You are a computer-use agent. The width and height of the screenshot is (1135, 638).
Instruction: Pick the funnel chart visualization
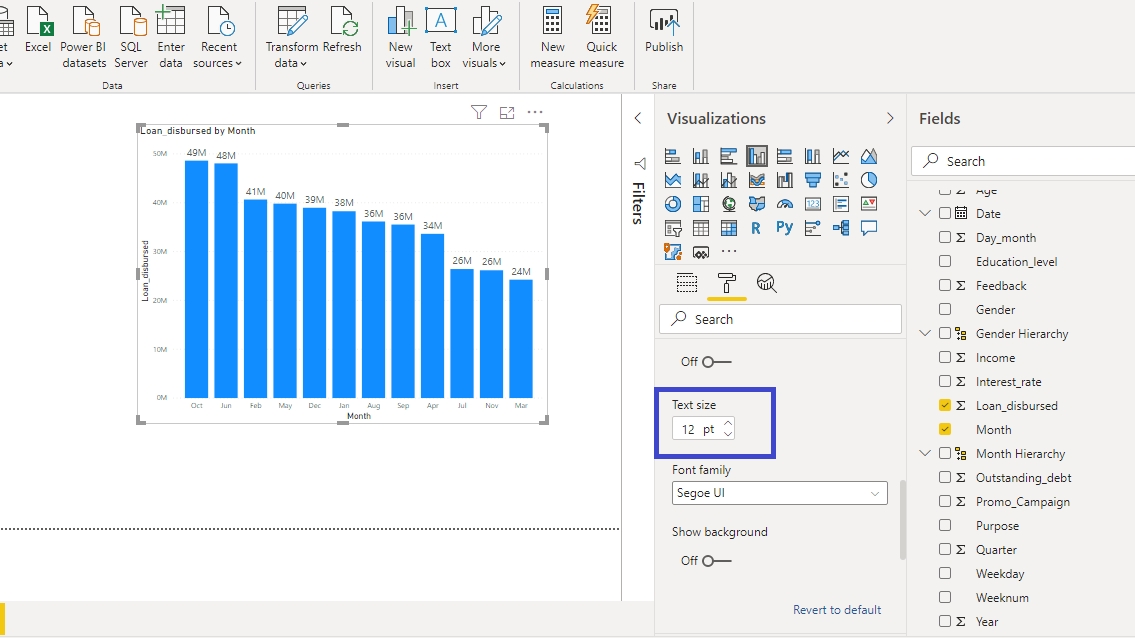coord(812,180)
